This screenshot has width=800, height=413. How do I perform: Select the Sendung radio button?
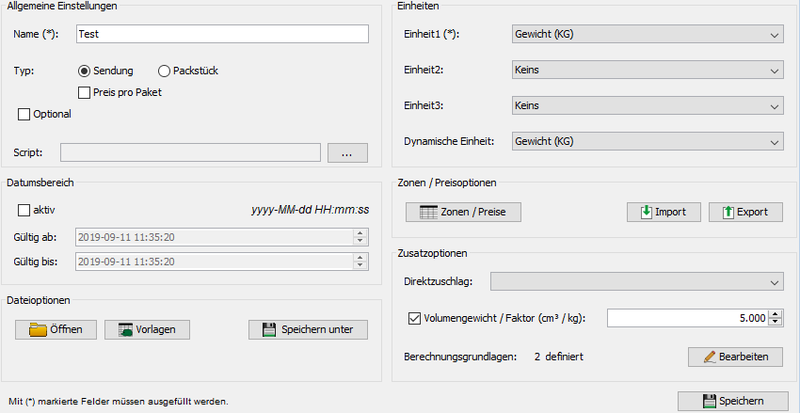pyautogui.click(x=85, y=71)
